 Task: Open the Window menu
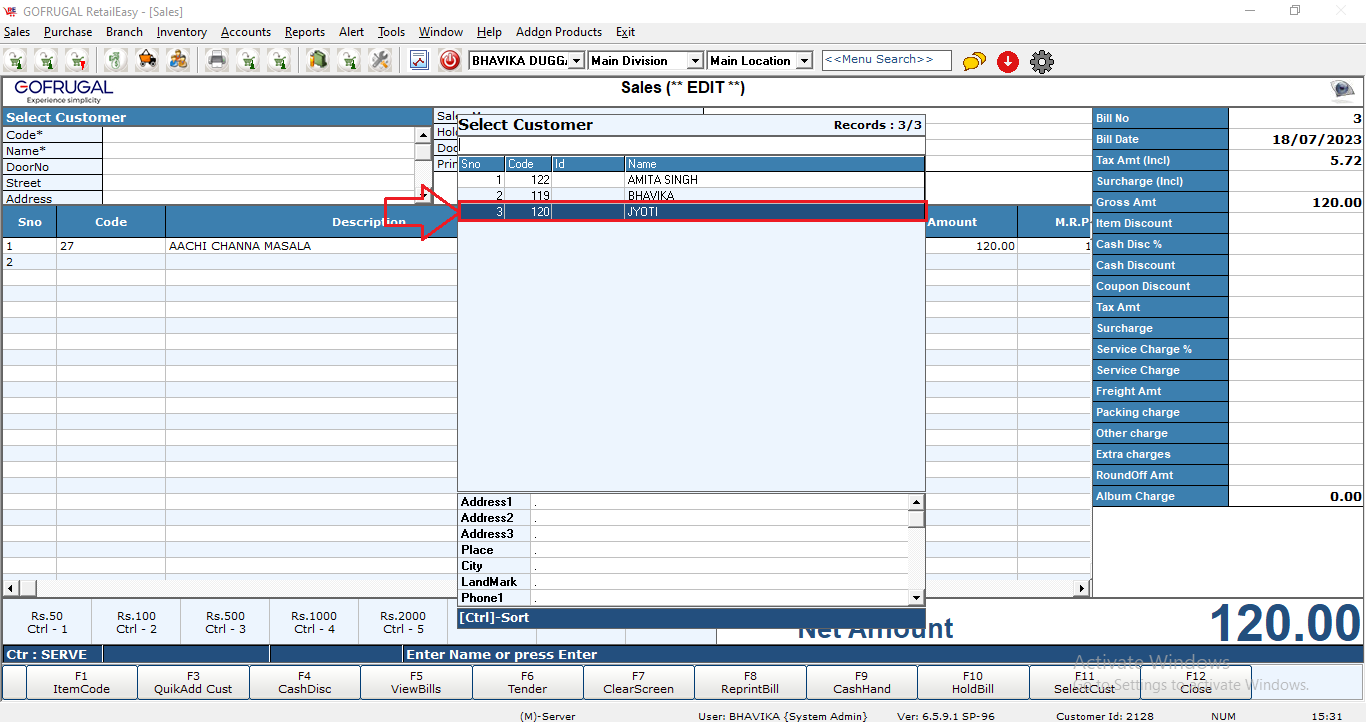441,32
